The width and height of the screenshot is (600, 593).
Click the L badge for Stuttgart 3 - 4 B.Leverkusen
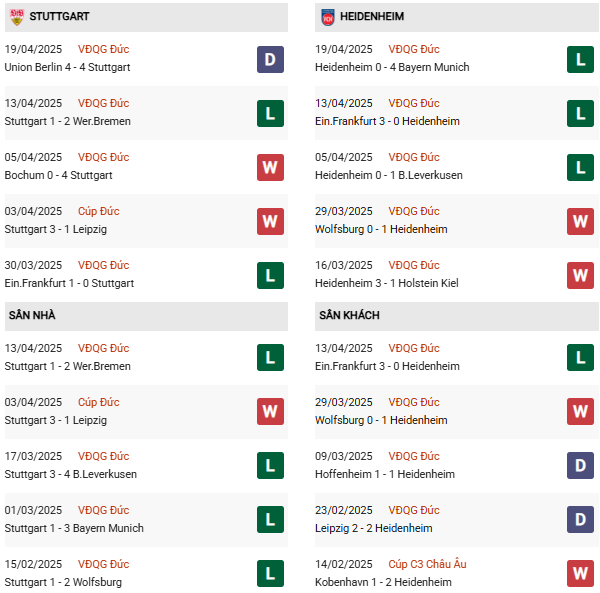[270, 466]
